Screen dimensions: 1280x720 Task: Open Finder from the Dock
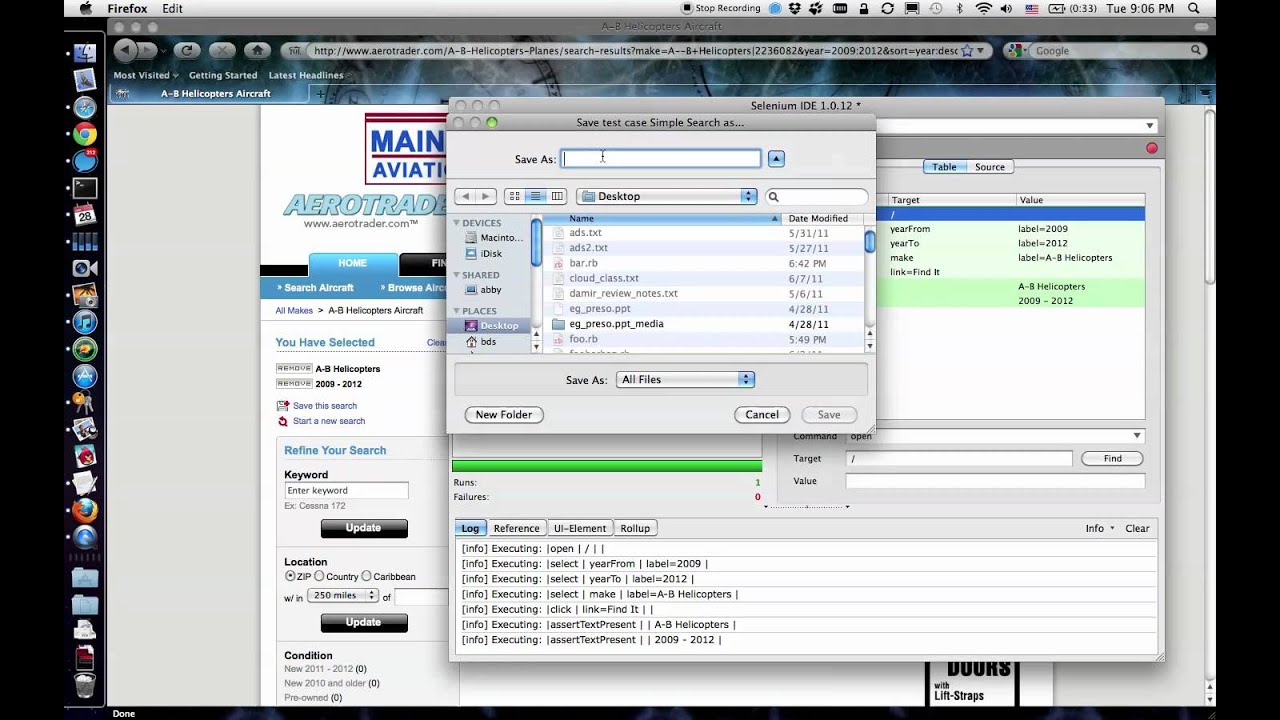[x=85, y=53]
